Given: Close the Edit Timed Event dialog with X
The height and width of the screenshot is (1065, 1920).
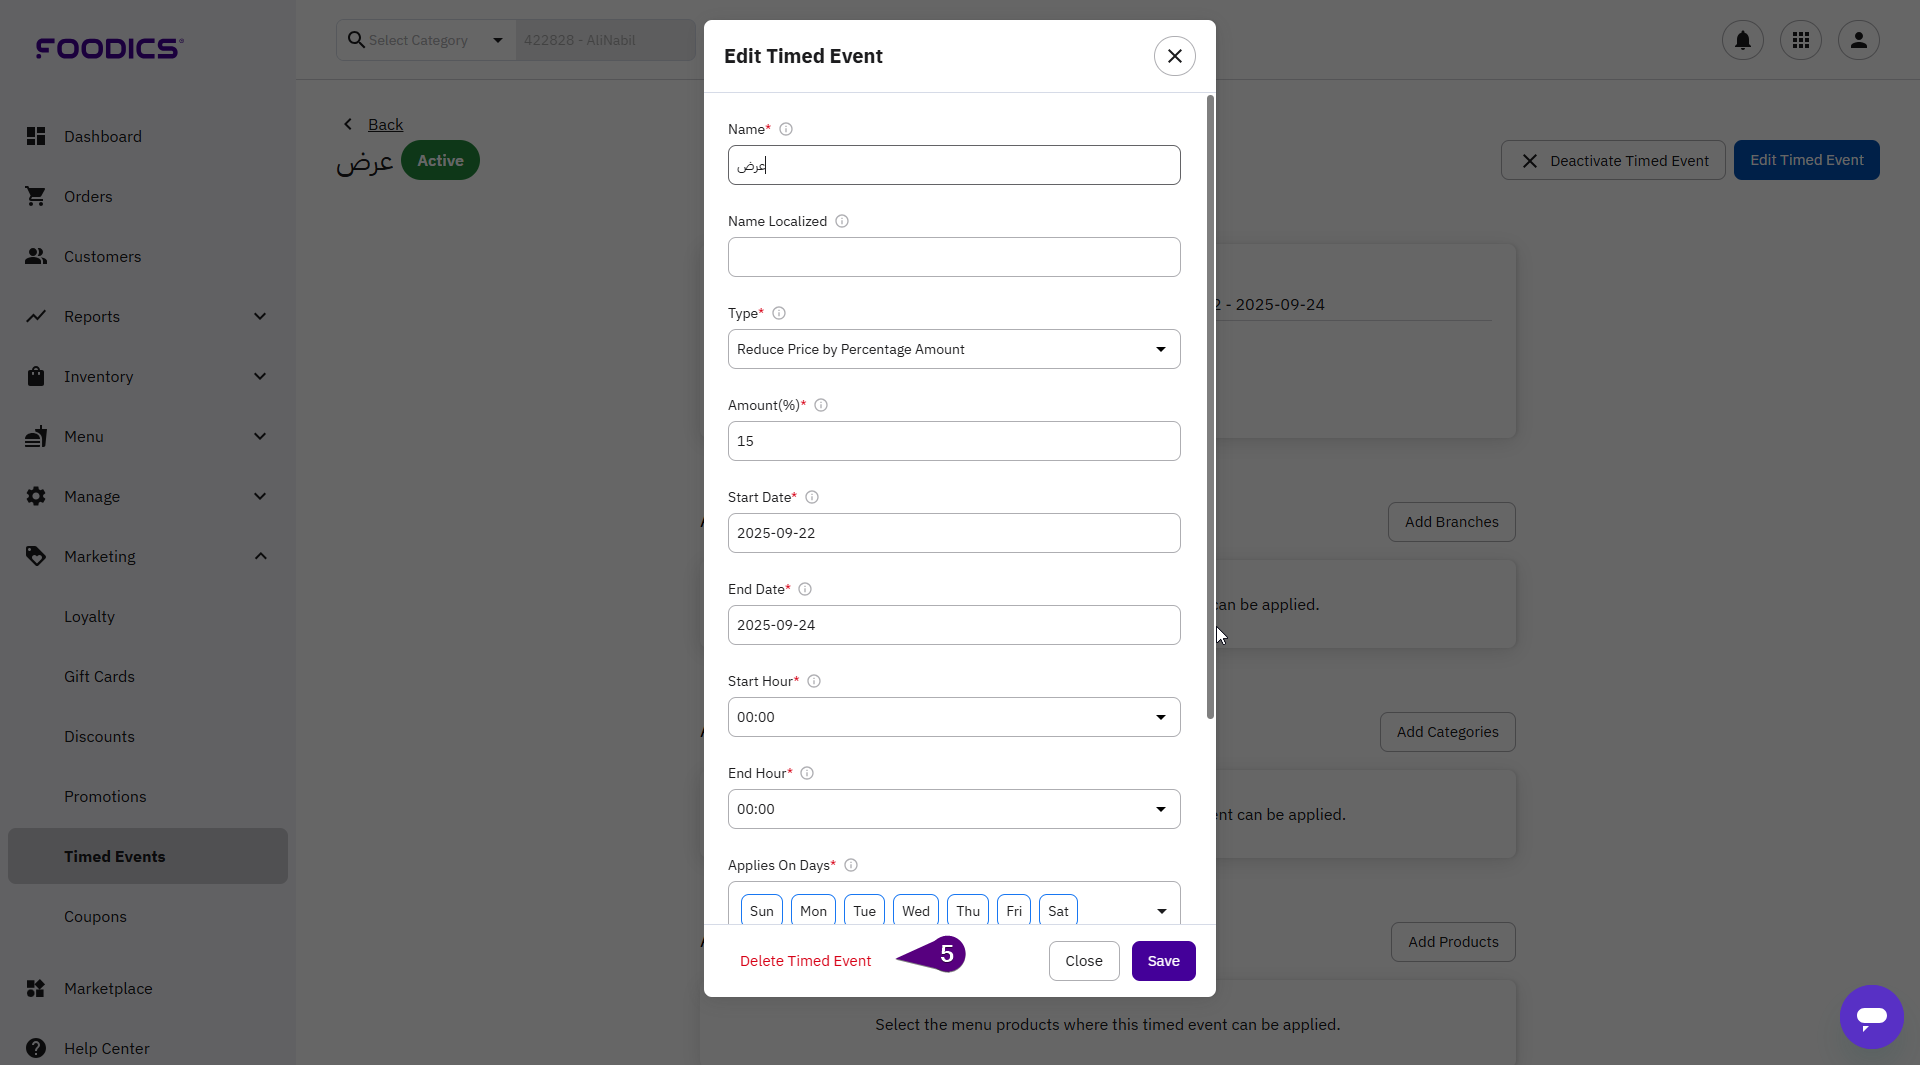Looking at the screenshot, I should tap(1174, 56).
